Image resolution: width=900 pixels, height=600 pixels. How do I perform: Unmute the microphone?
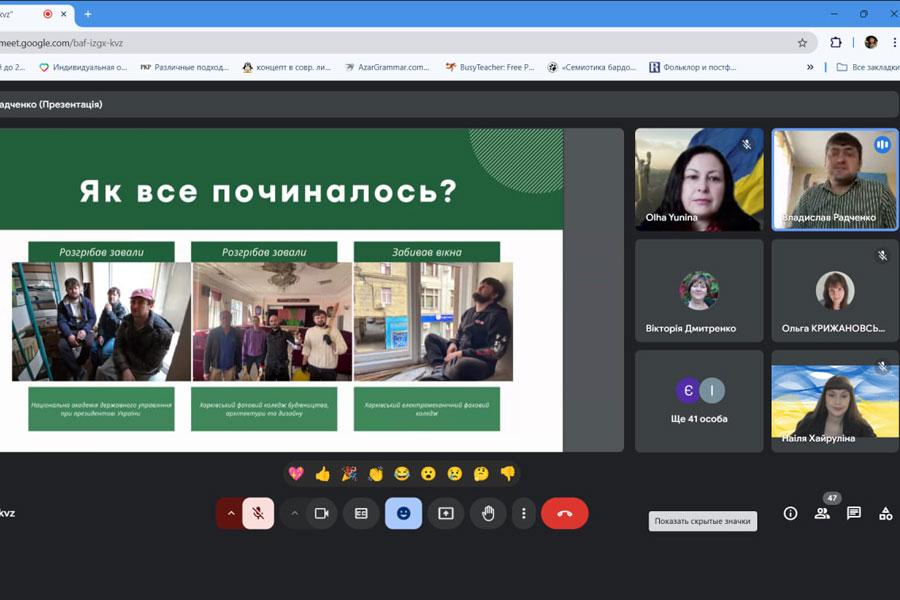[x=258, y=513]
